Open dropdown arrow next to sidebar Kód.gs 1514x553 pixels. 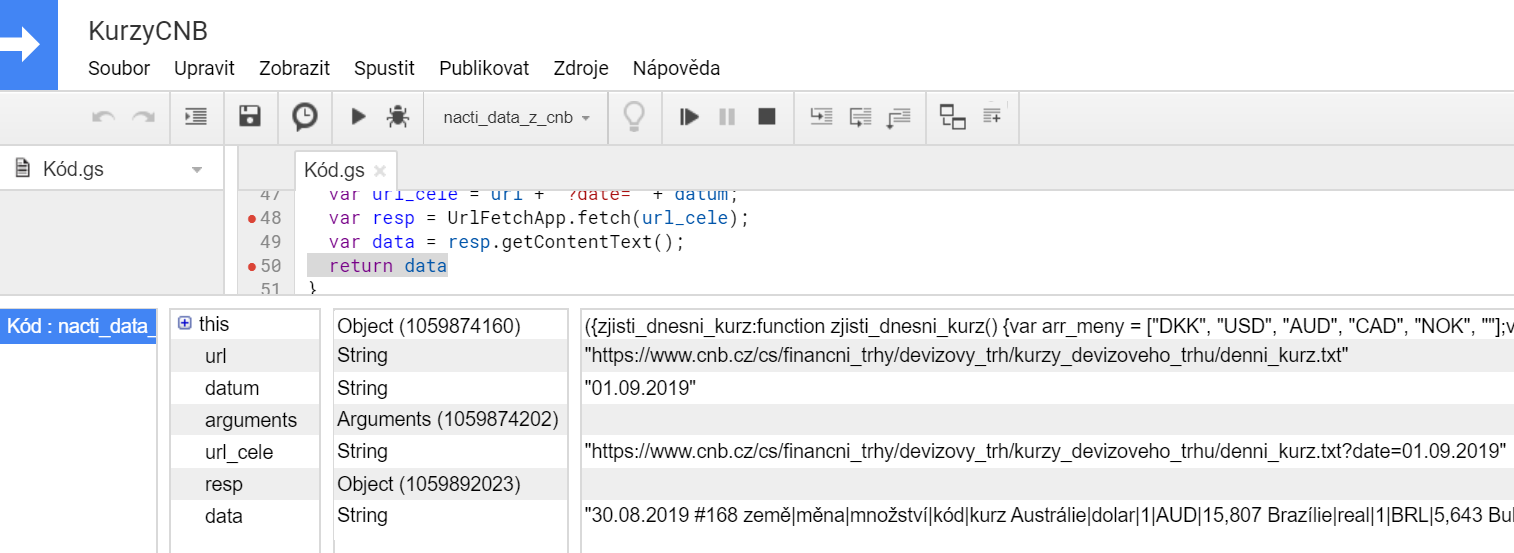[196, 170]
